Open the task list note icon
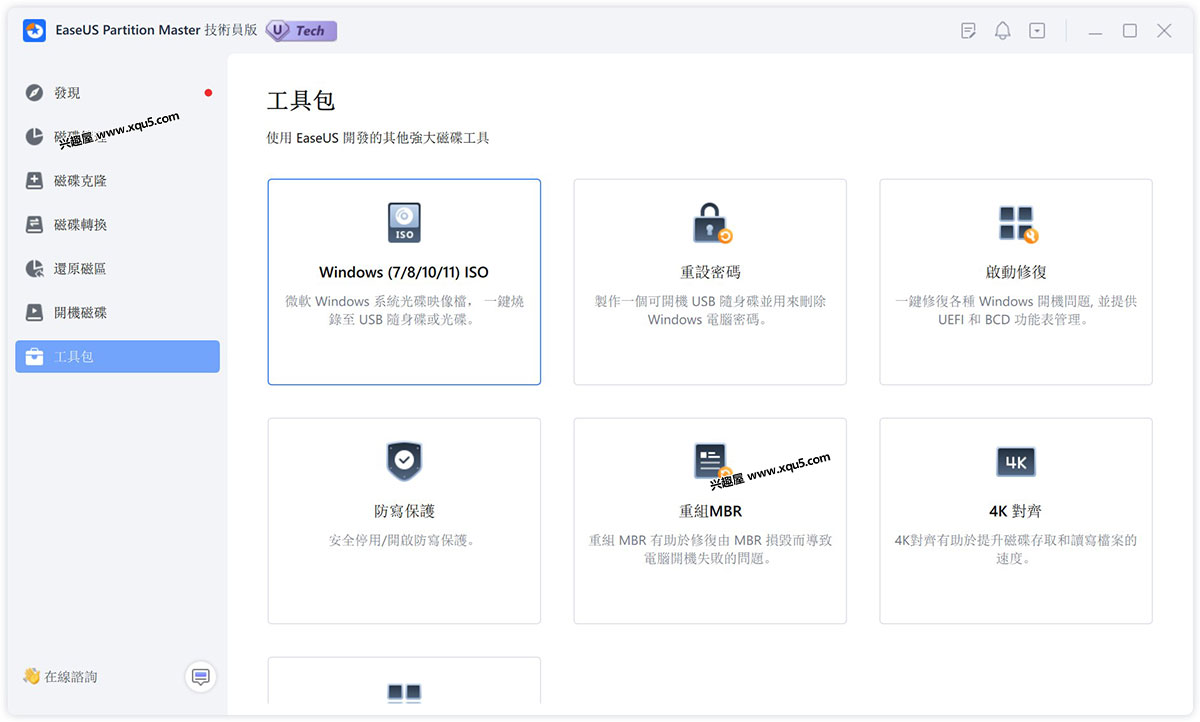 [968, 31]
